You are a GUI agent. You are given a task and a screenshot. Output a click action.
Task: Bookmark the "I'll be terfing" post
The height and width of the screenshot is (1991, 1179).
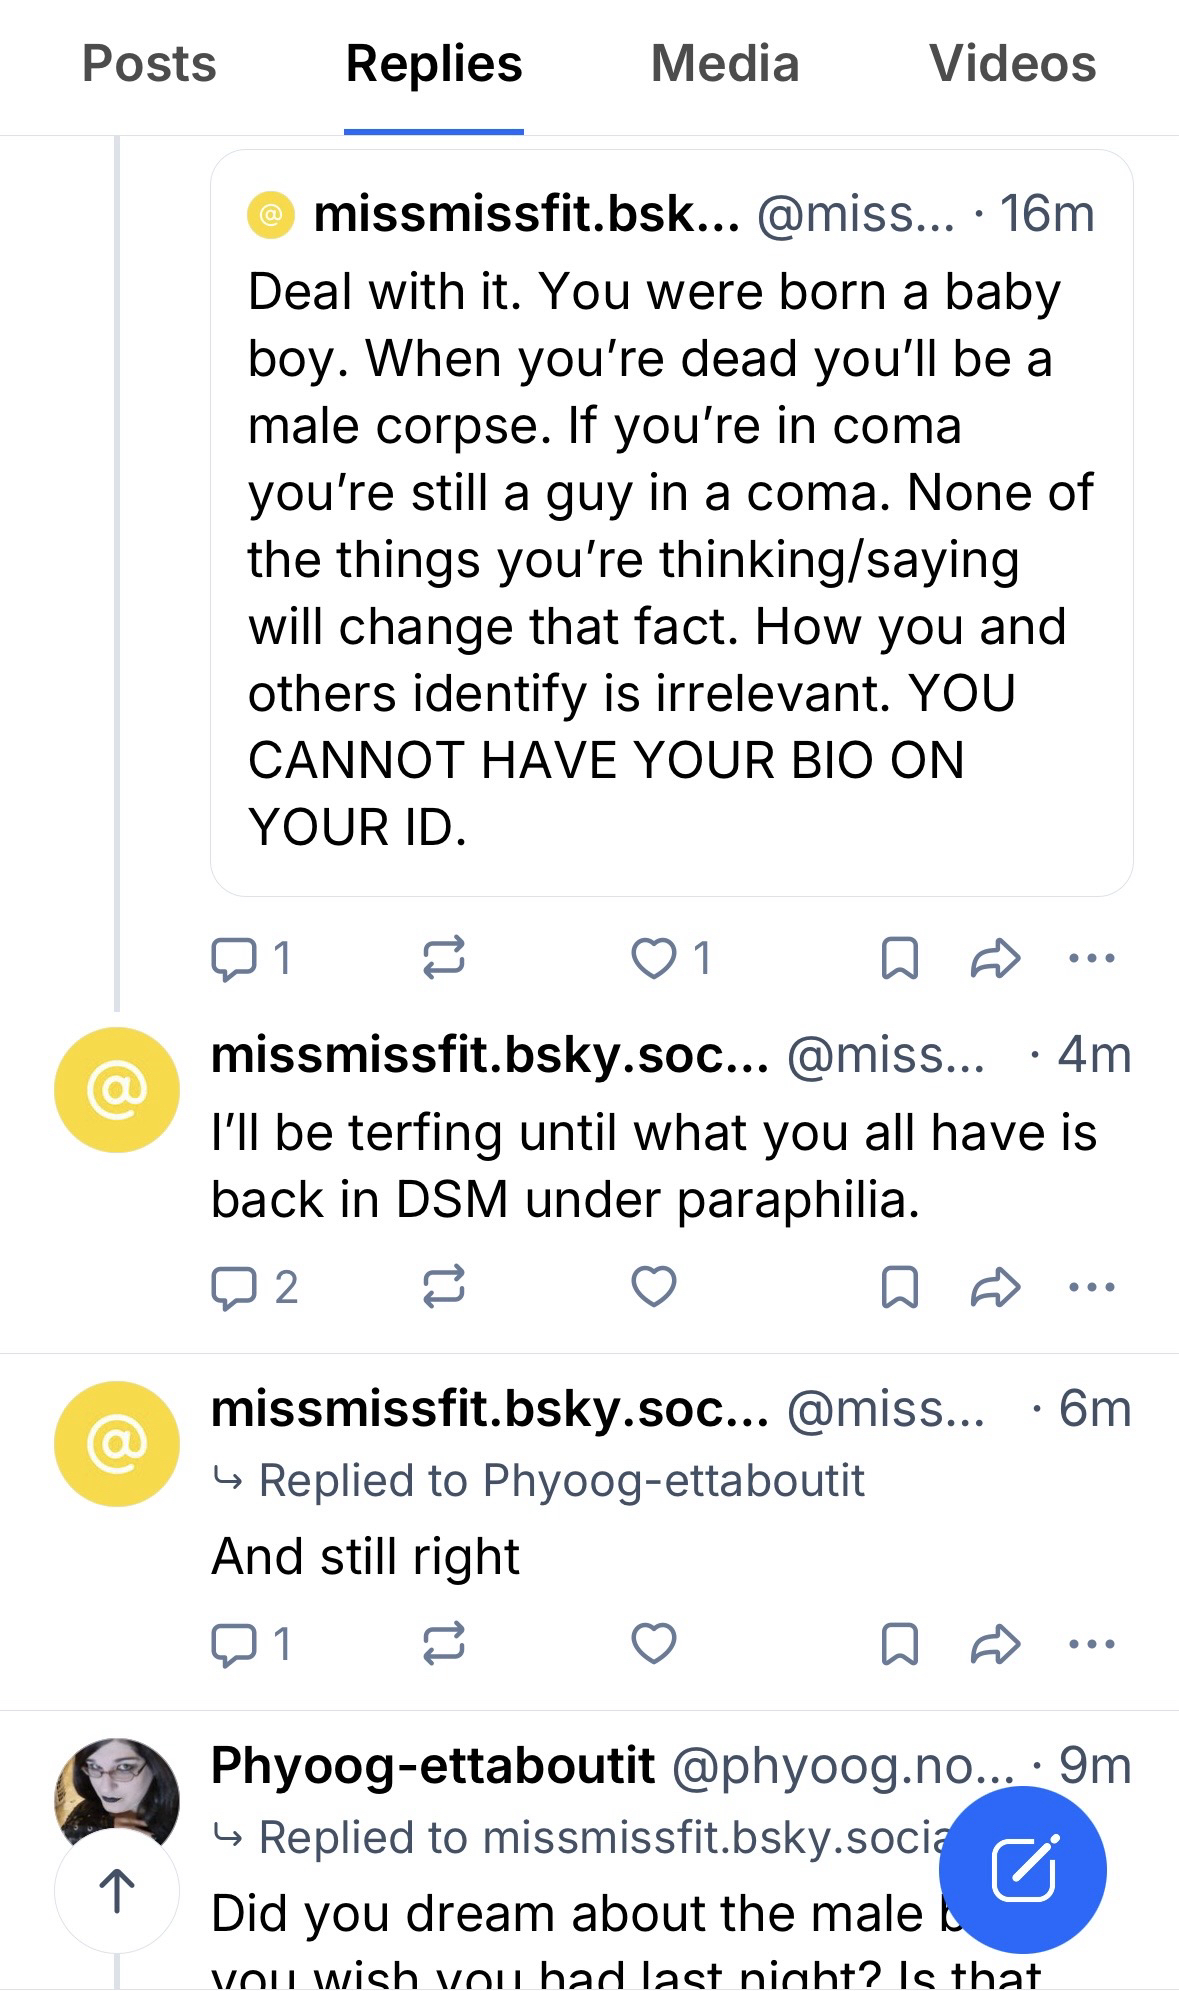tap(899, 1287)
